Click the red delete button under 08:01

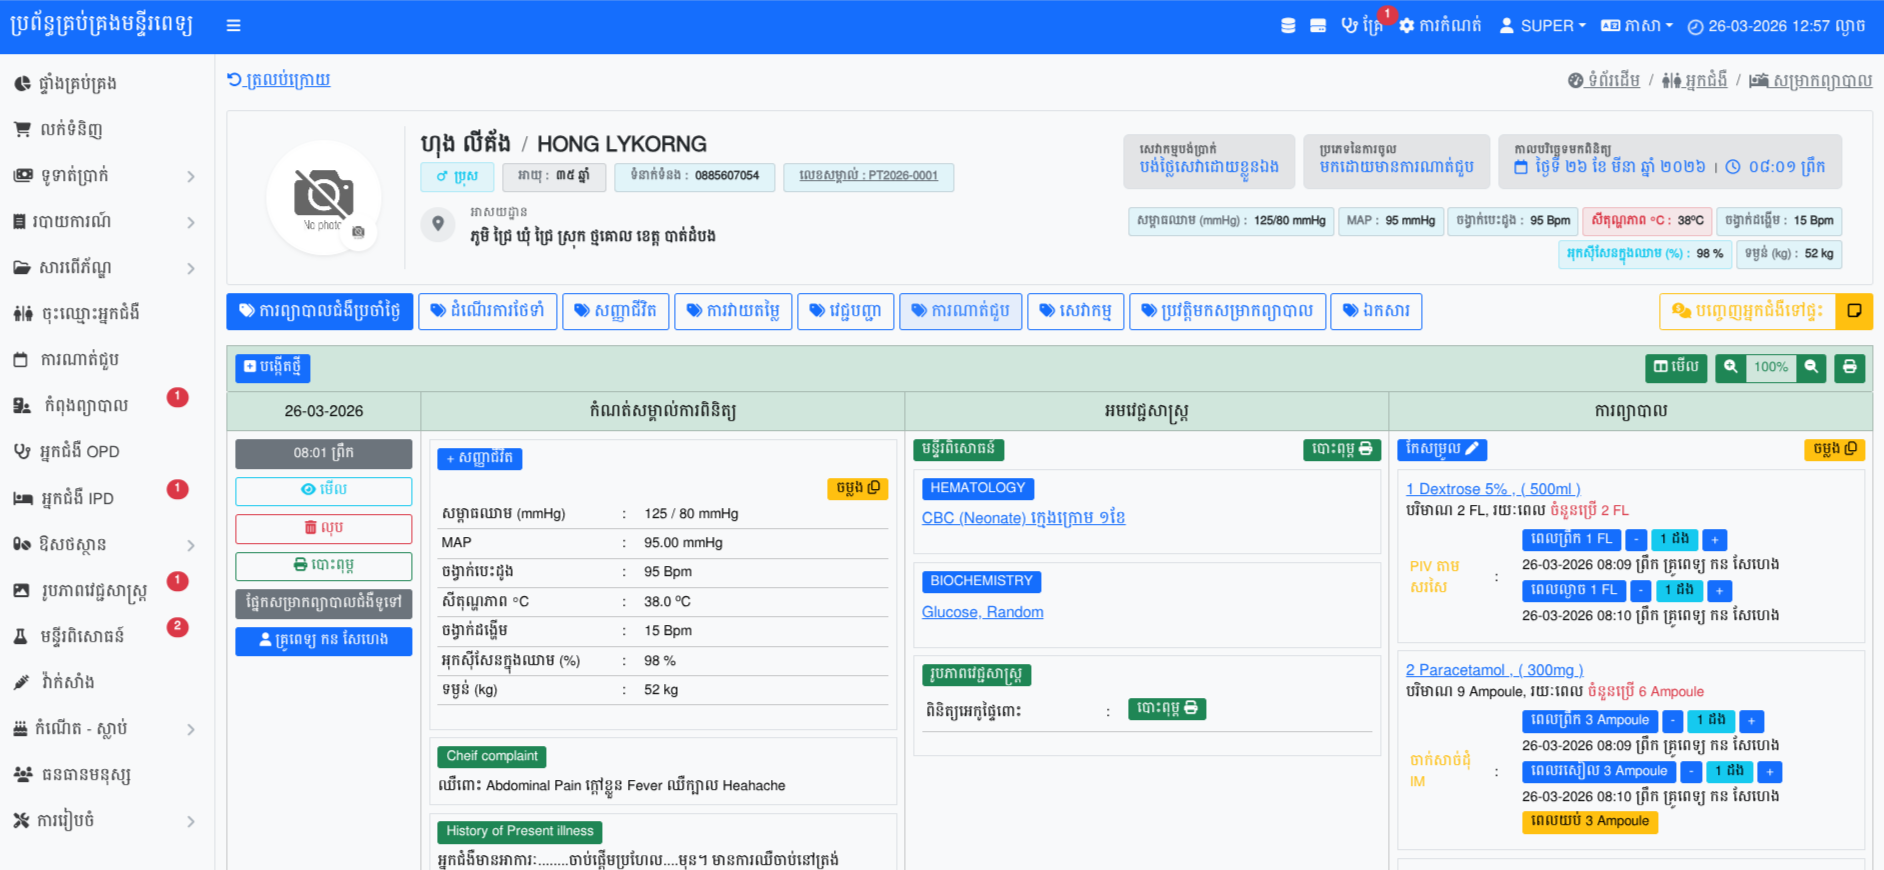click(x=323, y=528)
